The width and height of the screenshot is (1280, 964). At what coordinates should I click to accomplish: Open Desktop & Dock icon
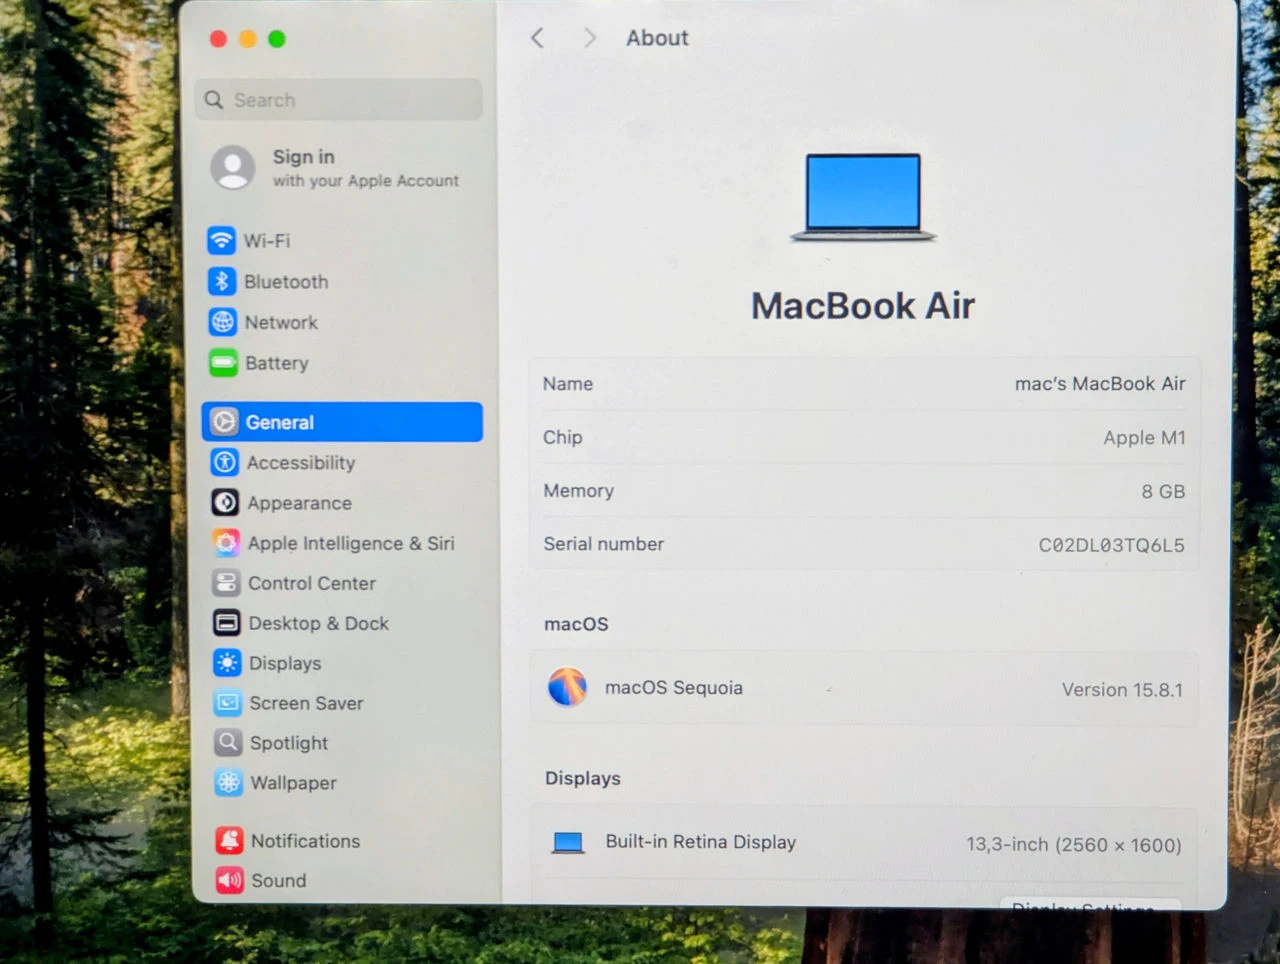(227, 623)
